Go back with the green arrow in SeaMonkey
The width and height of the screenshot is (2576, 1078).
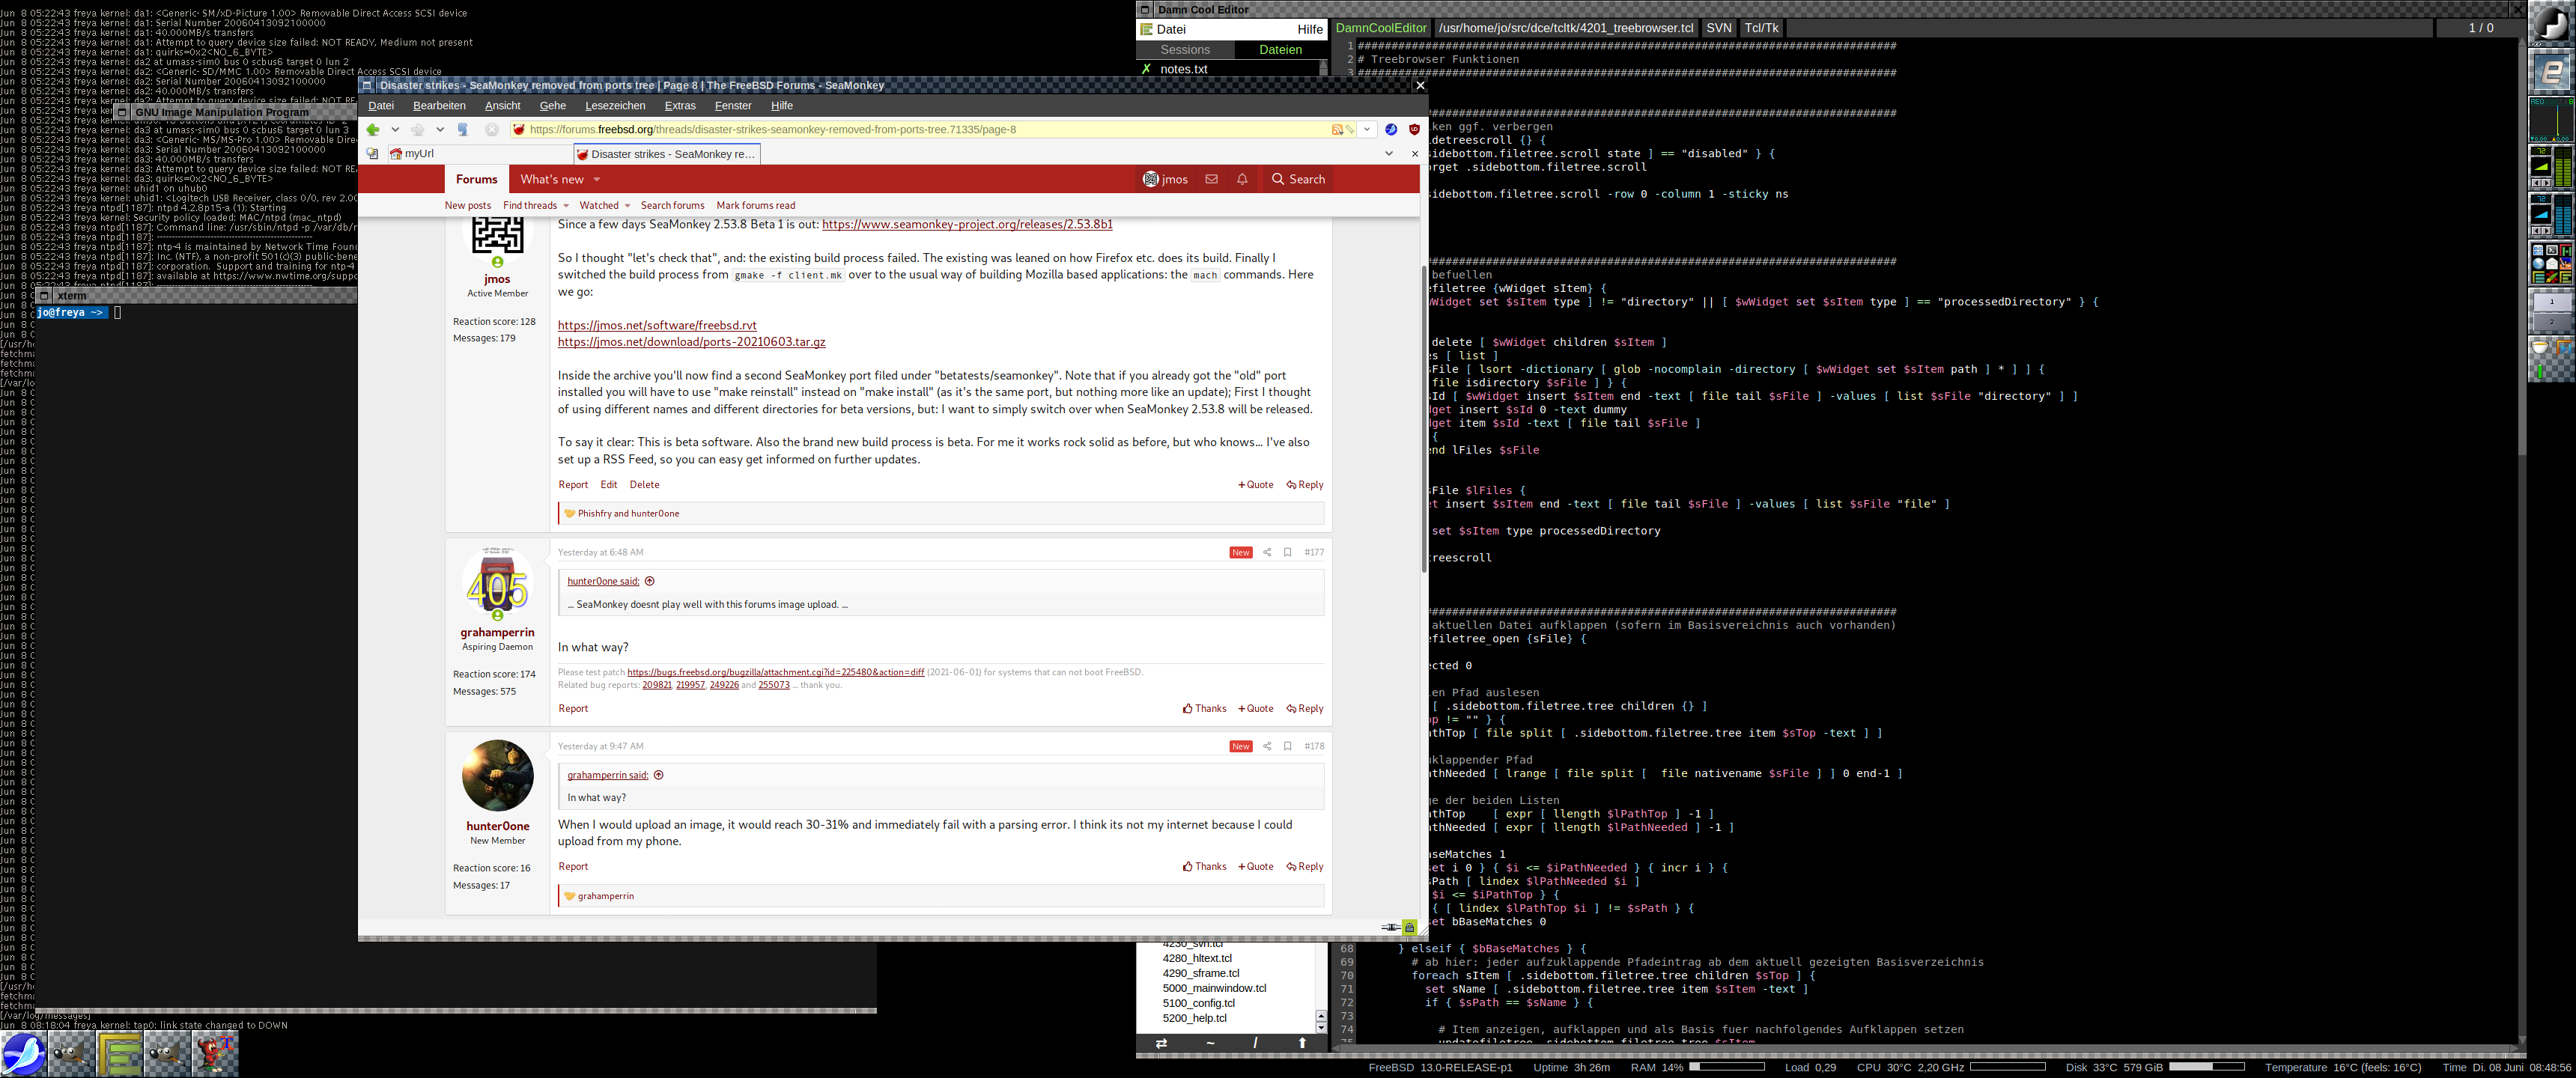pyautogui.click(x=373, y=129)
